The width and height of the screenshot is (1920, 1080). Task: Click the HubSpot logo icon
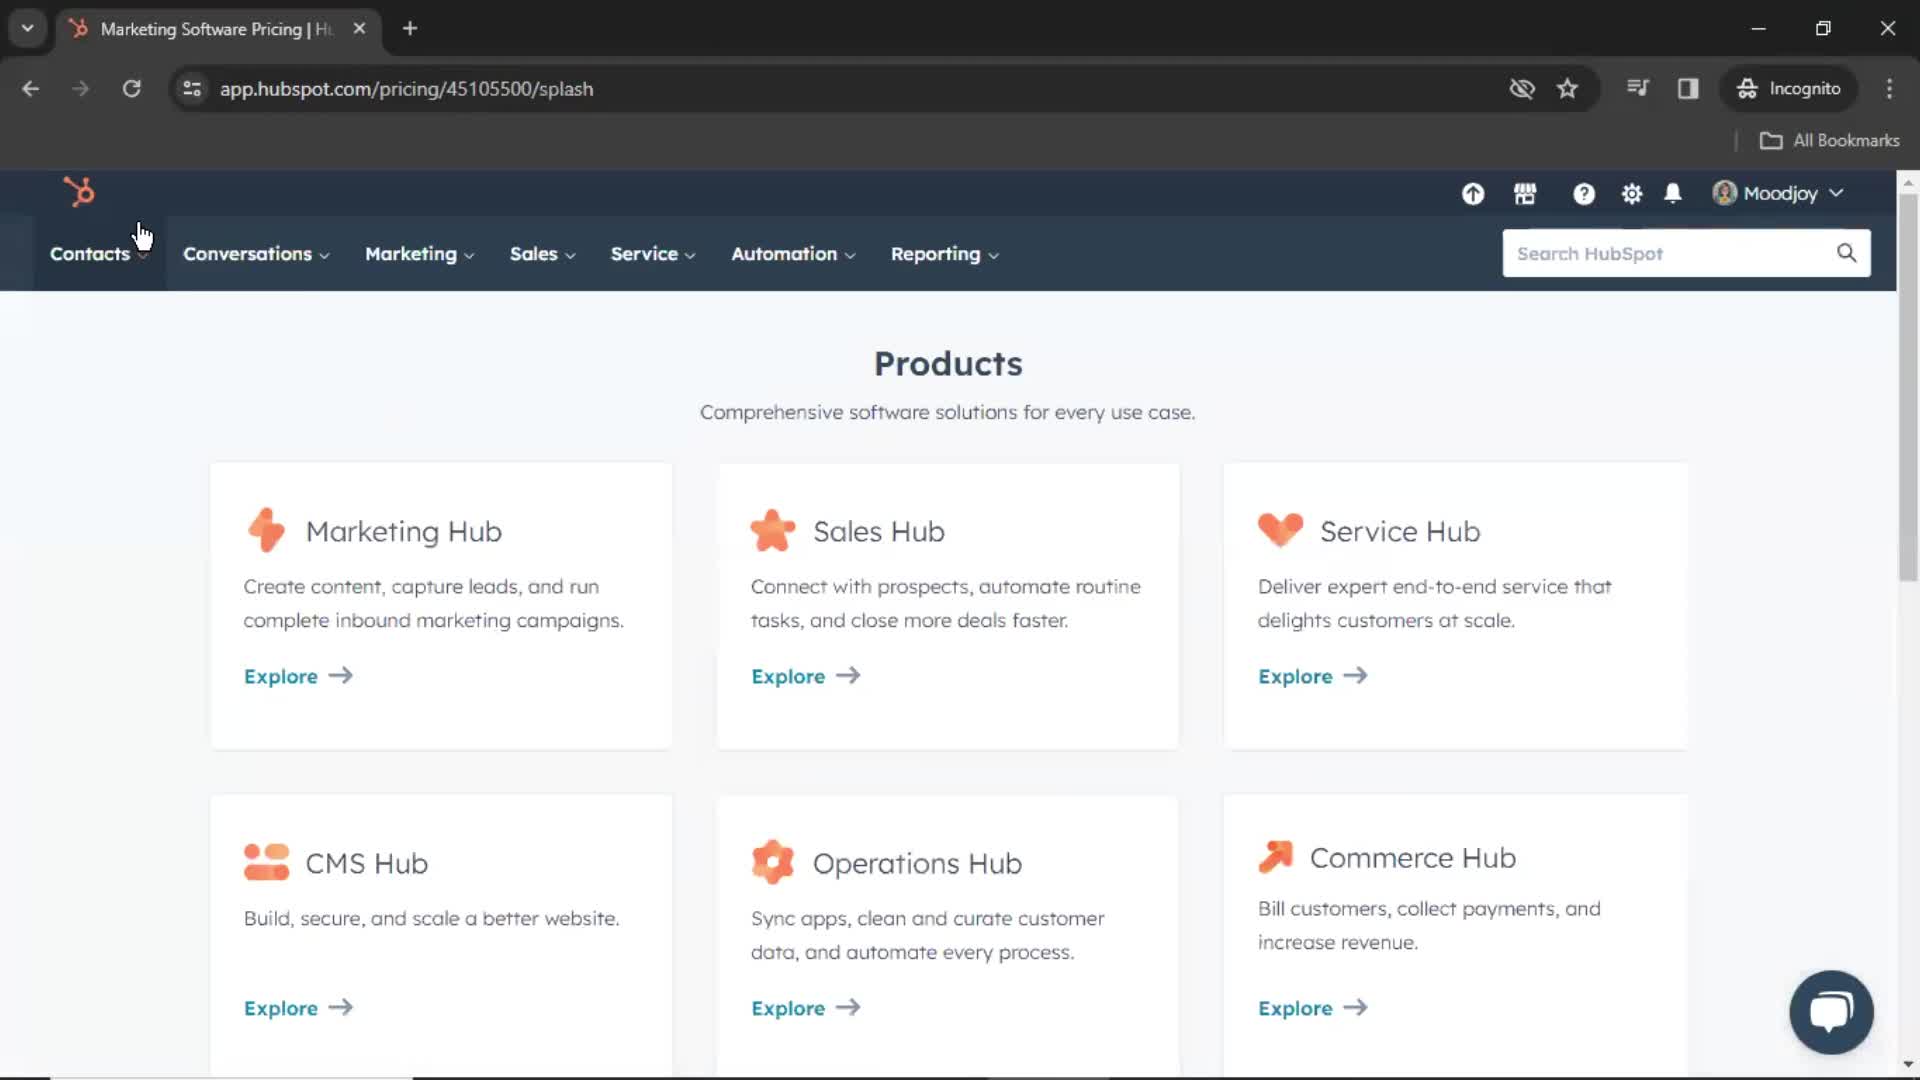point(79,191)
